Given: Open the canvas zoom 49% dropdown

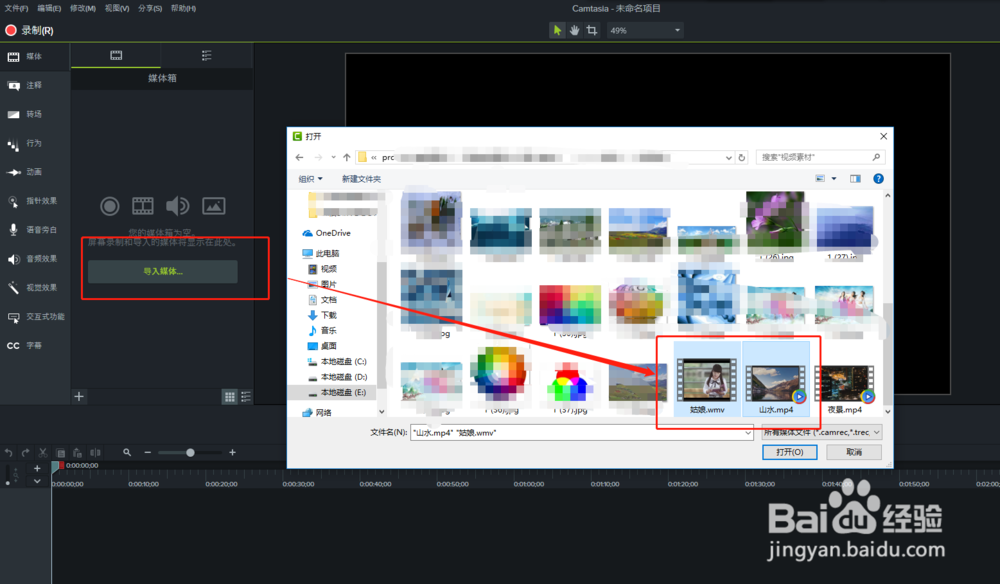Looking at the screenshot, I should click(x=645, y=30).
